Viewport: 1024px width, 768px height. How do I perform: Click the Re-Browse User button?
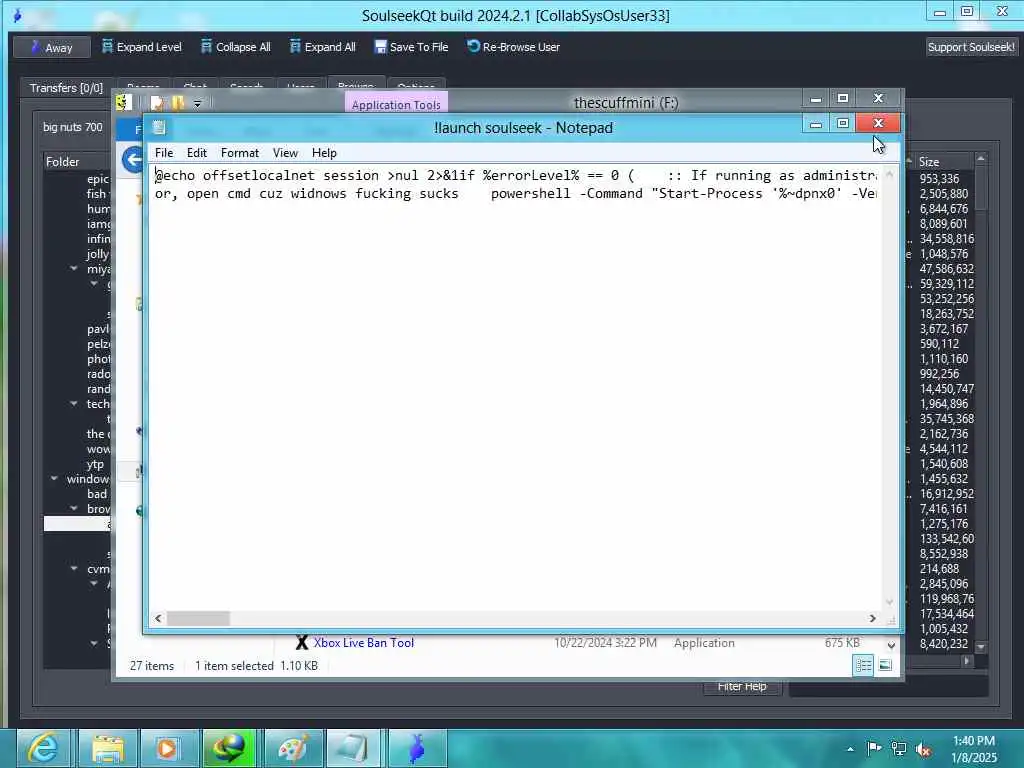513,47
